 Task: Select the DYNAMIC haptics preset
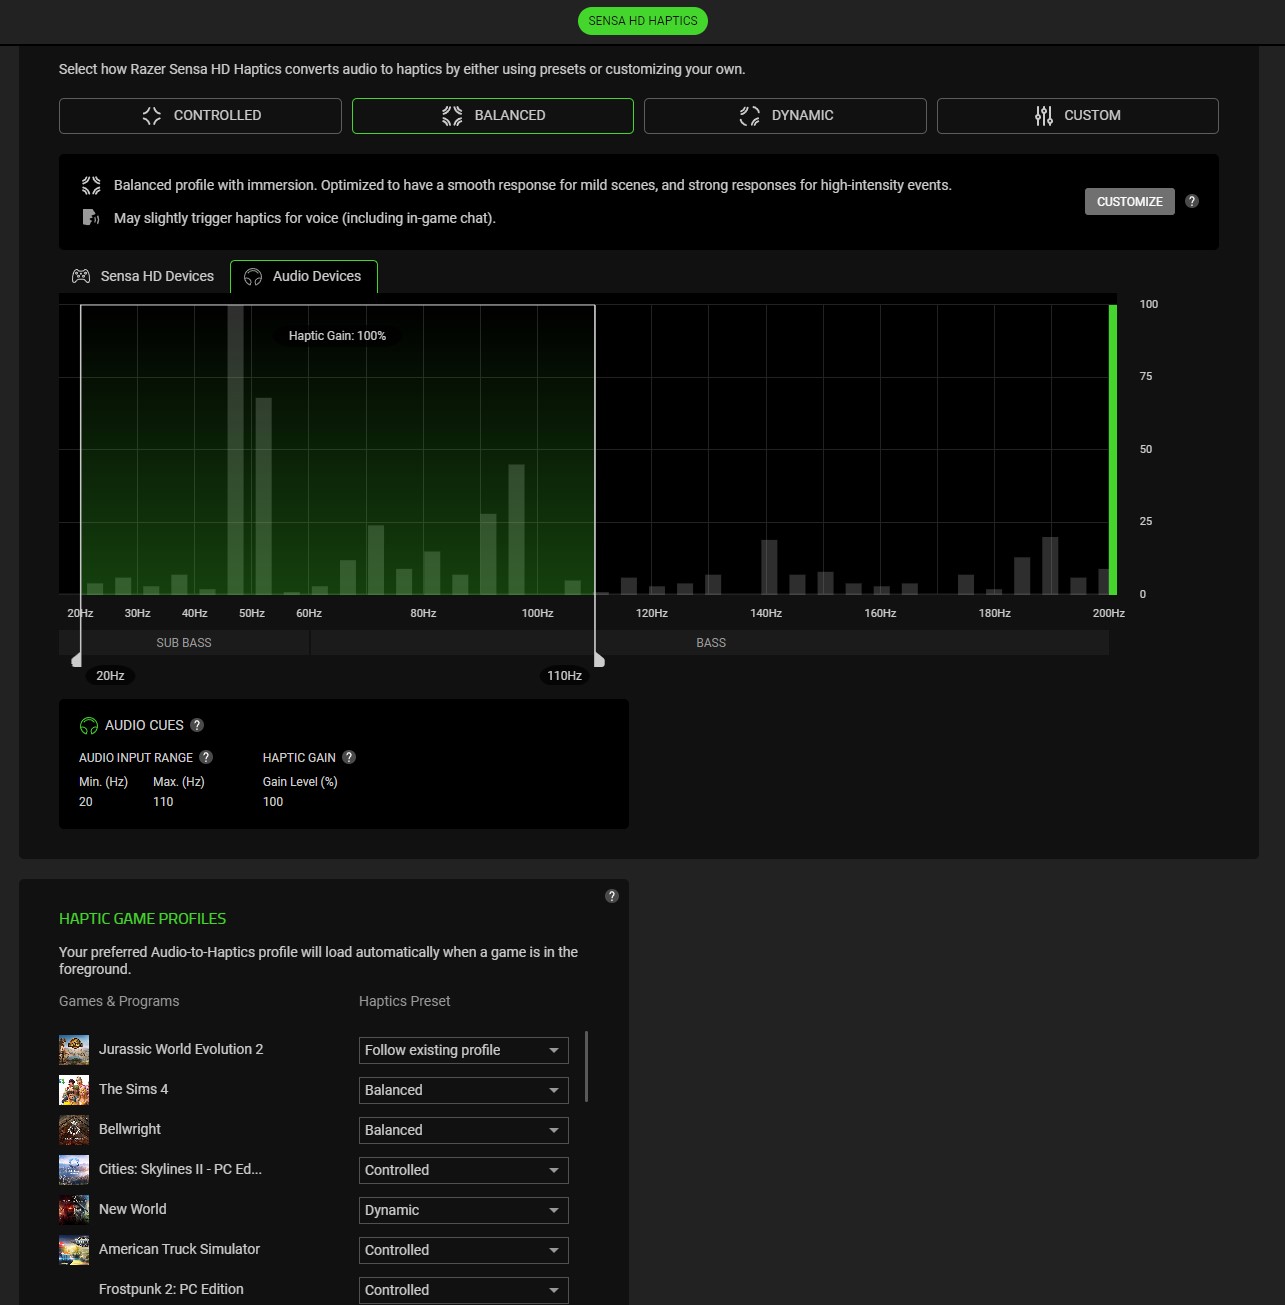point(785,116)
